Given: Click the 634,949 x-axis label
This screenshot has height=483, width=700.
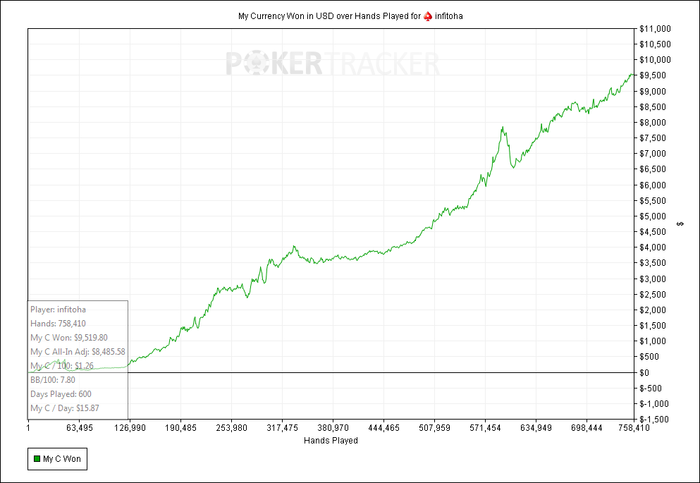Looking at the screenshot, I should (536, 428).
